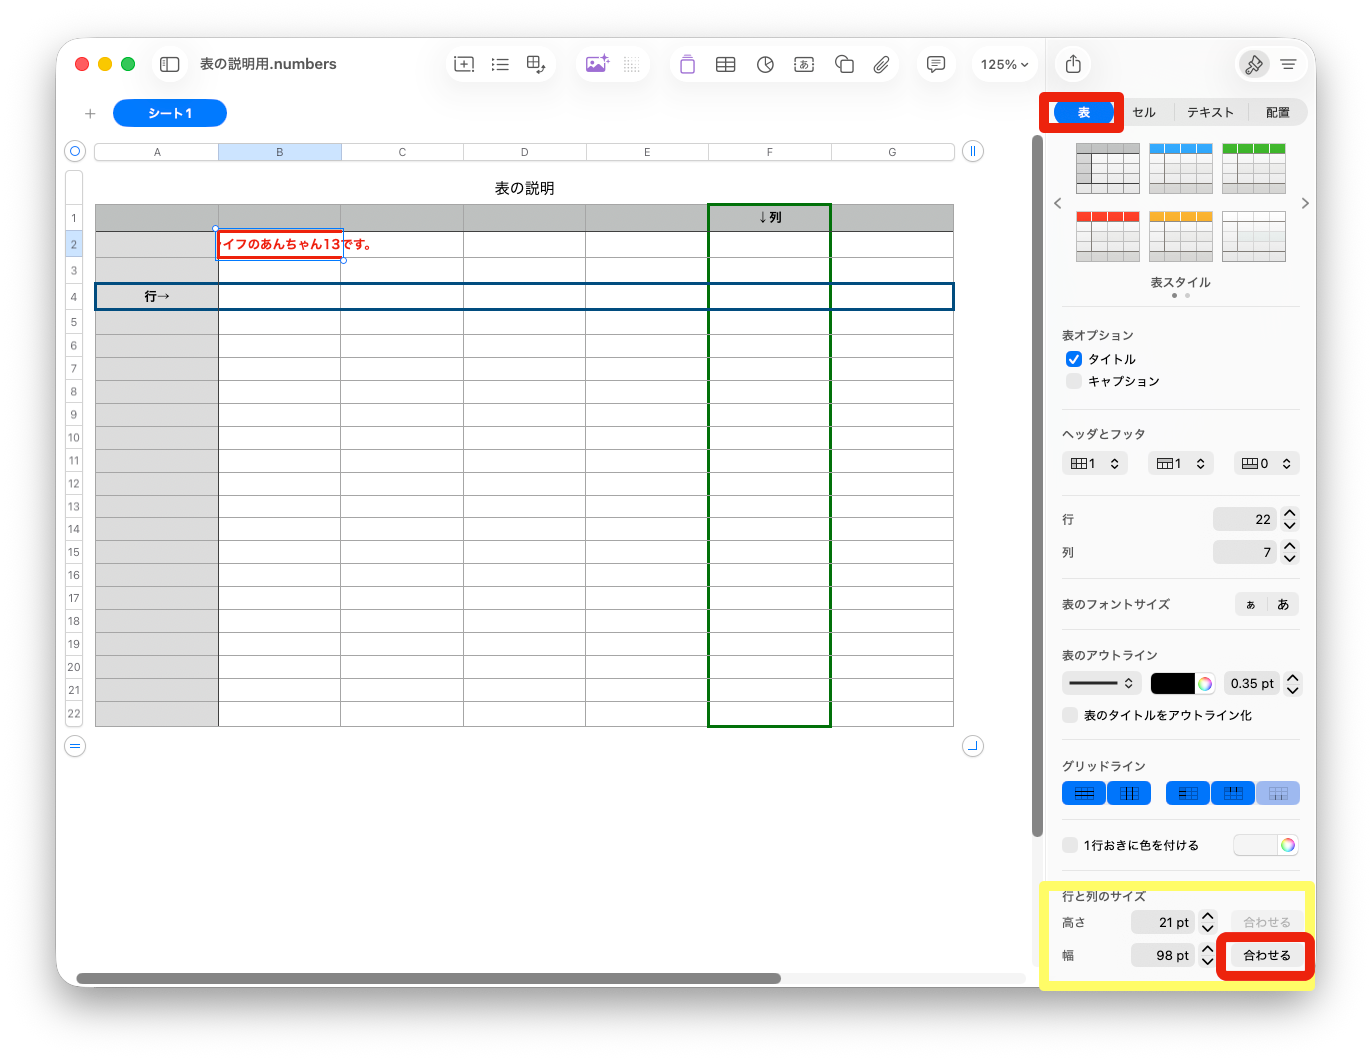Increase the table font size

[x=1283, y=604]
